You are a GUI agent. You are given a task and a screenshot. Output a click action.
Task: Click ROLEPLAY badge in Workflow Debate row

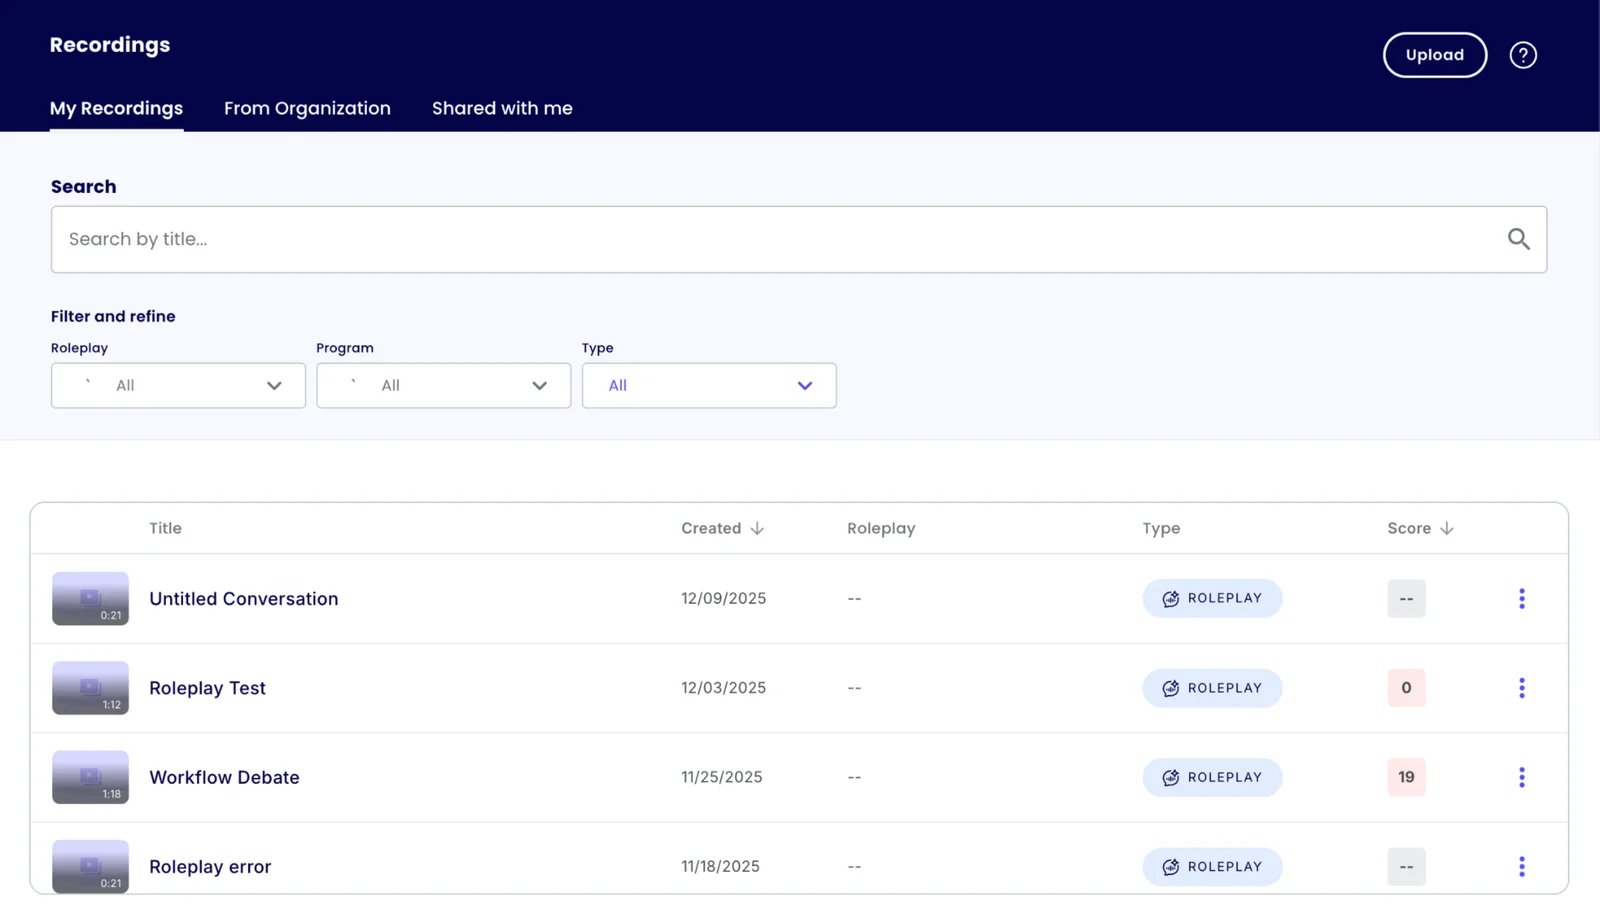1212,777
